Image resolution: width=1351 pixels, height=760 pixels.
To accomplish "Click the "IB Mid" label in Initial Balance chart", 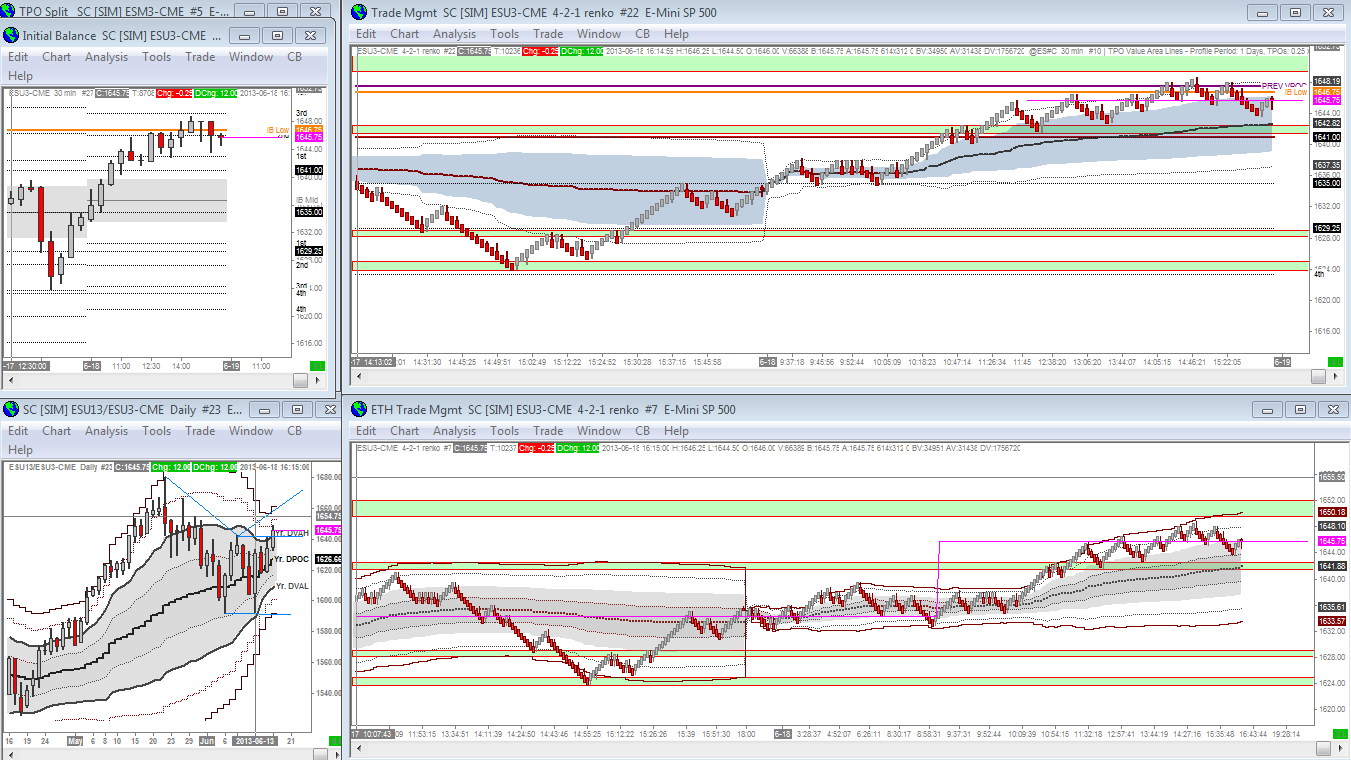I will click(x=305, y=200).
